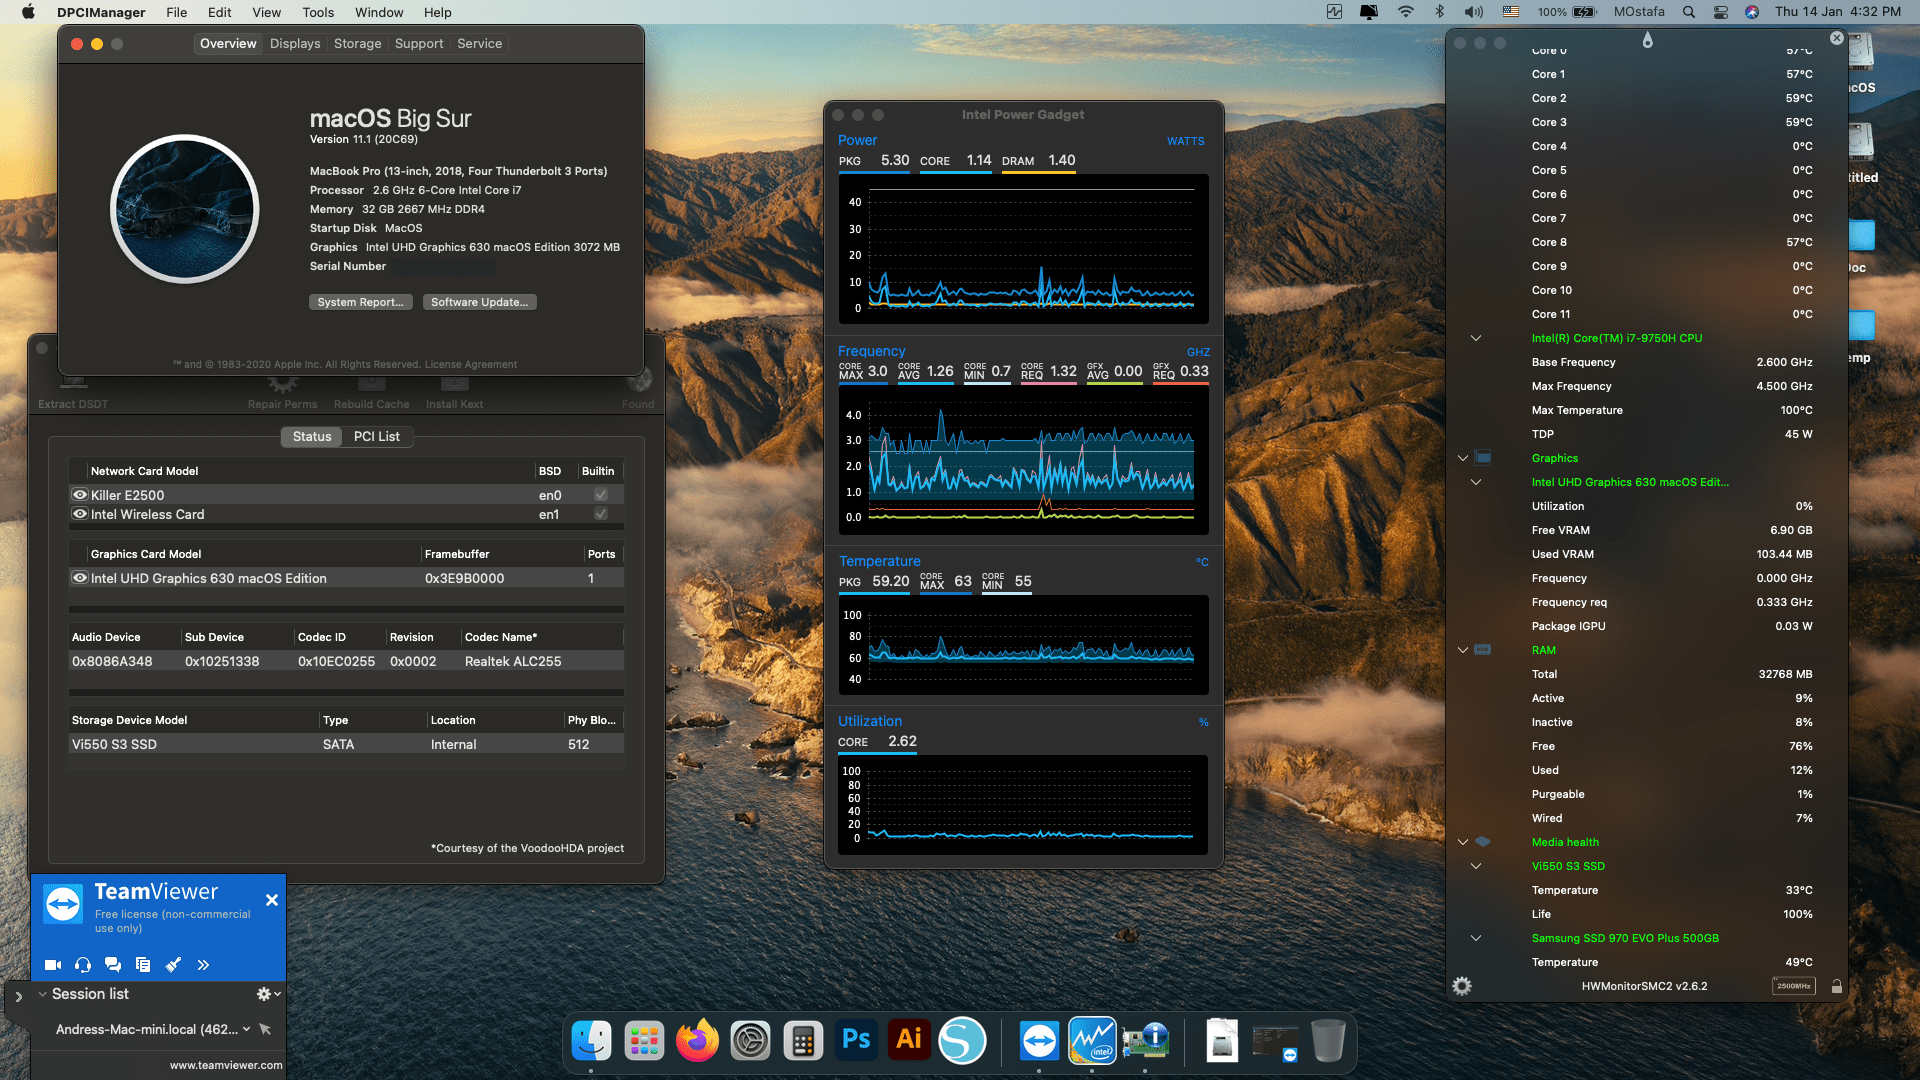
Task: Open System Preferences from Dock
Action: click(x=750, y=1041)
